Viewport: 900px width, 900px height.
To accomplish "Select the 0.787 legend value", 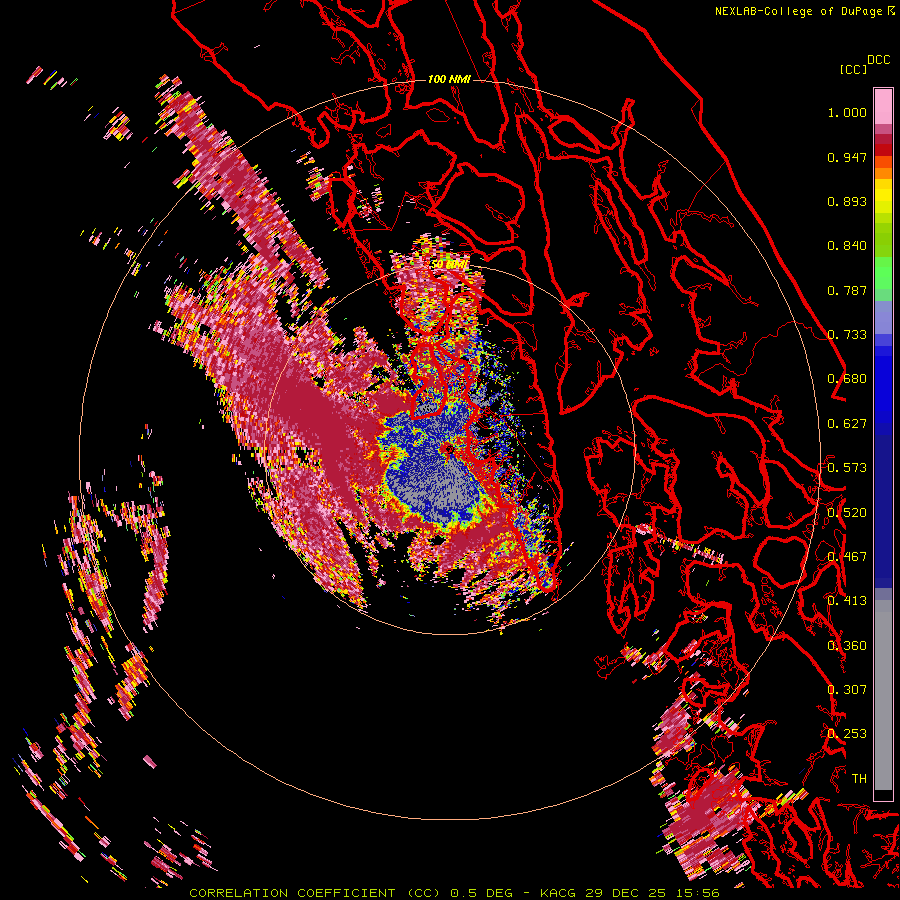I will [x=847, y=290].
